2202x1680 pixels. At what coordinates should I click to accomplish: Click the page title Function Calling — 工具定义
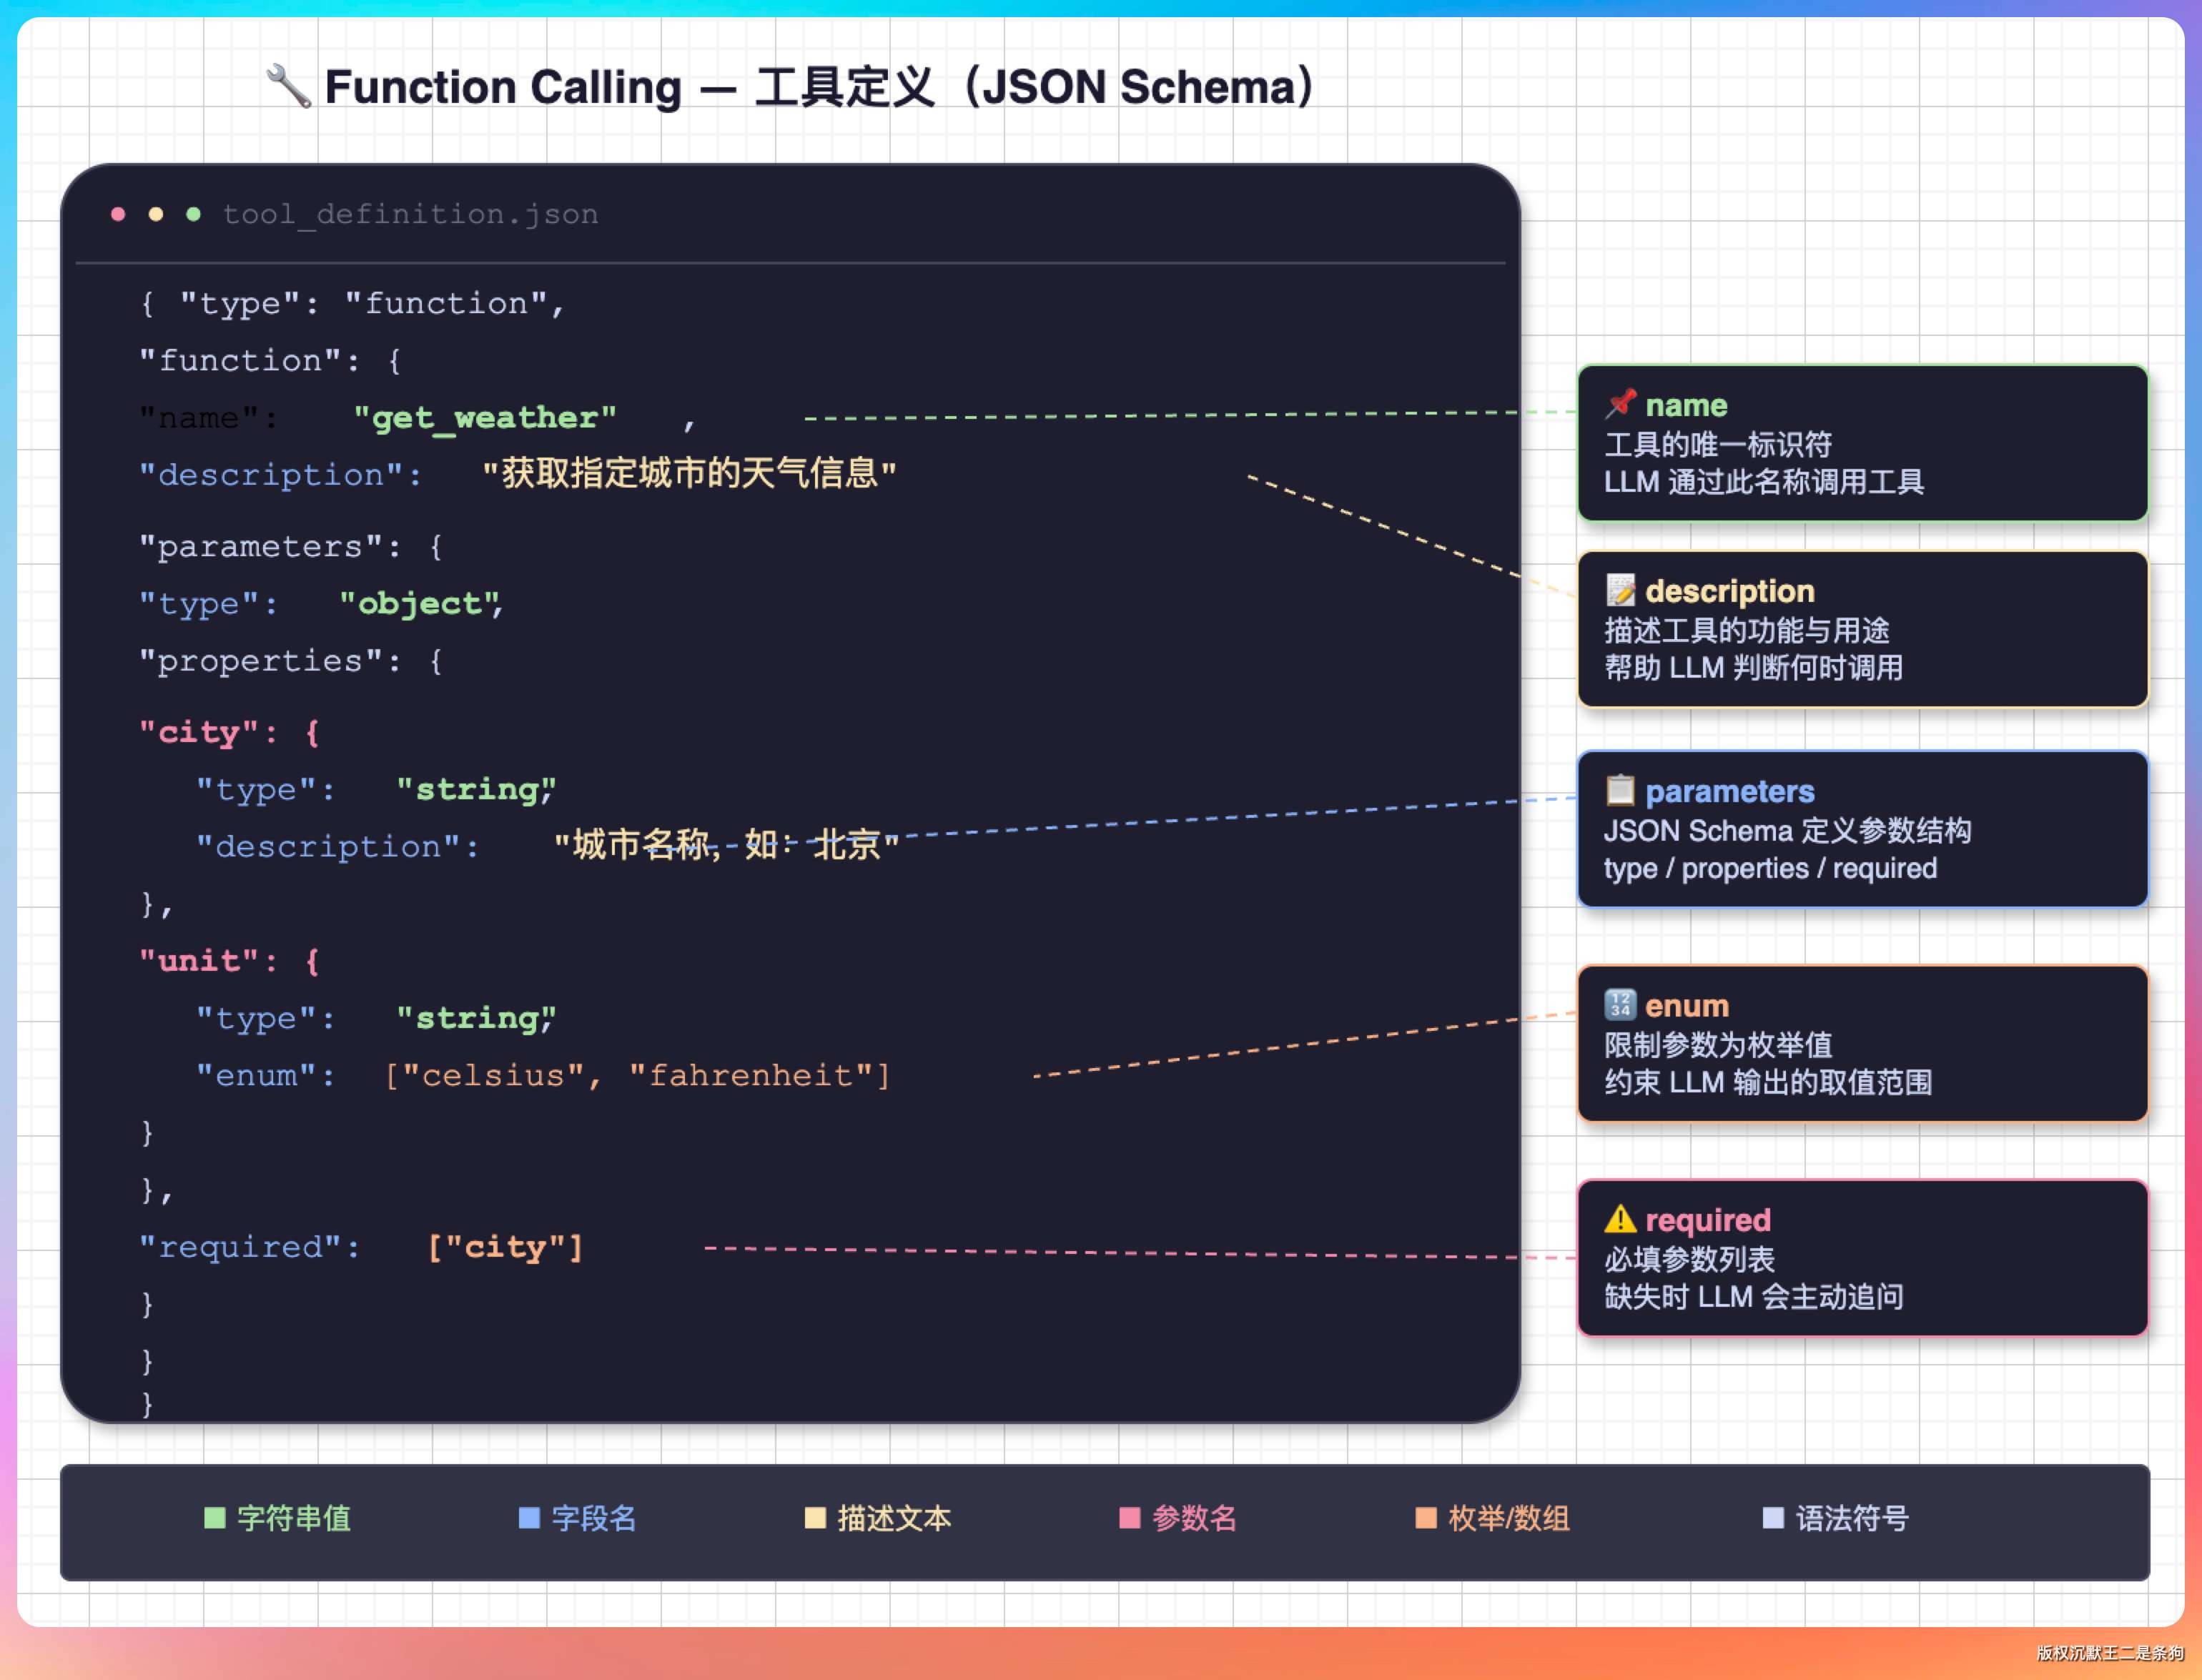819,87
